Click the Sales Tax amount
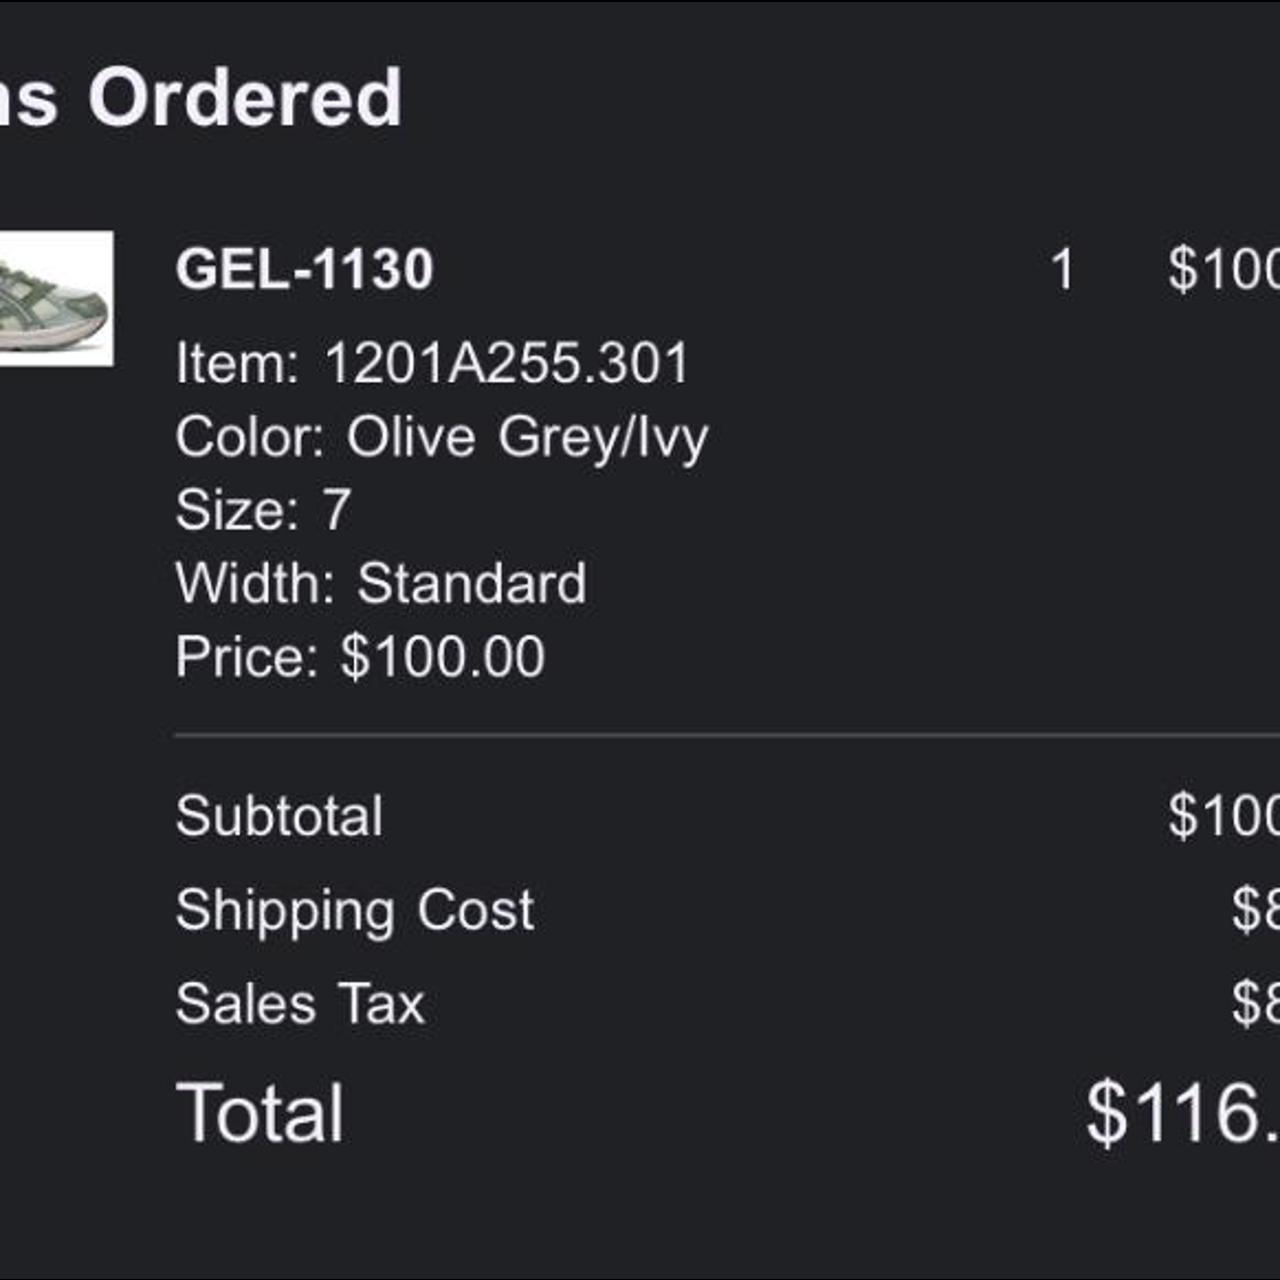 pyautogui.click(x=1255, y=1004)
